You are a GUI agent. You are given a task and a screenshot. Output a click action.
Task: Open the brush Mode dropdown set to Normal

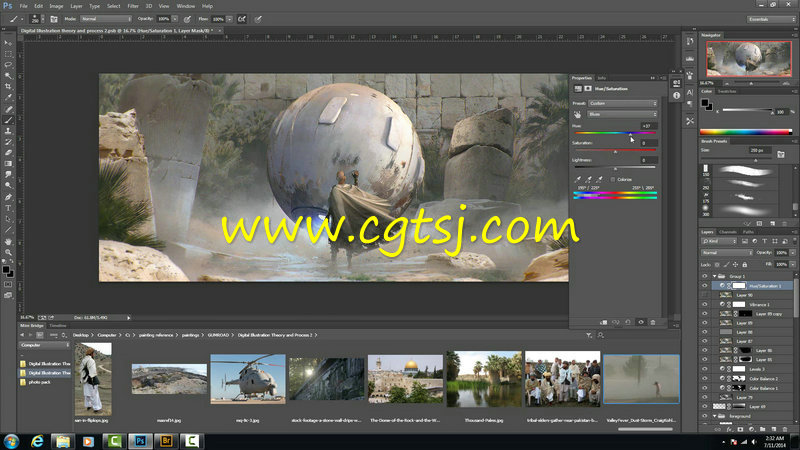tap(106, 19)
